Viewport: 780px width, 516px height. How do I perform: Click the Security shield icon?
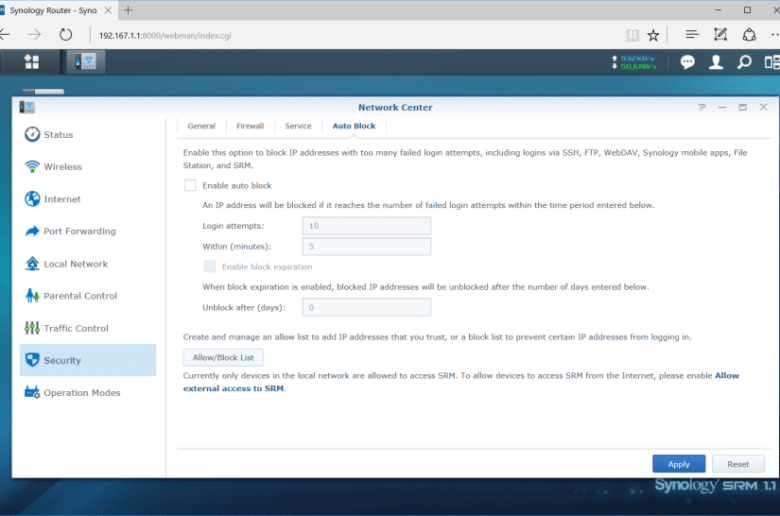(32, 360)
